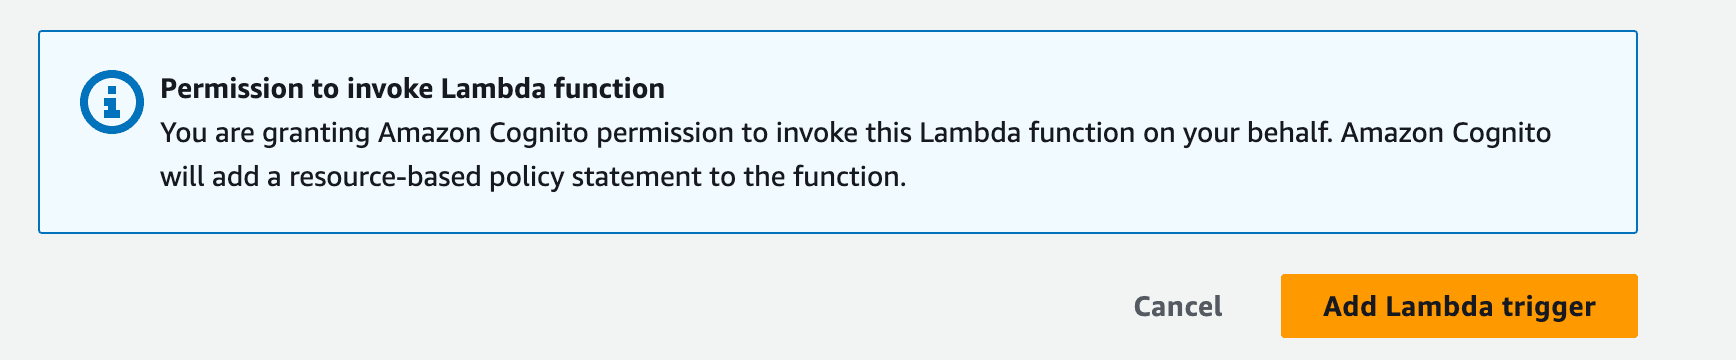Cancel adding the Lambda trigger

click(x=1178, y=306)
